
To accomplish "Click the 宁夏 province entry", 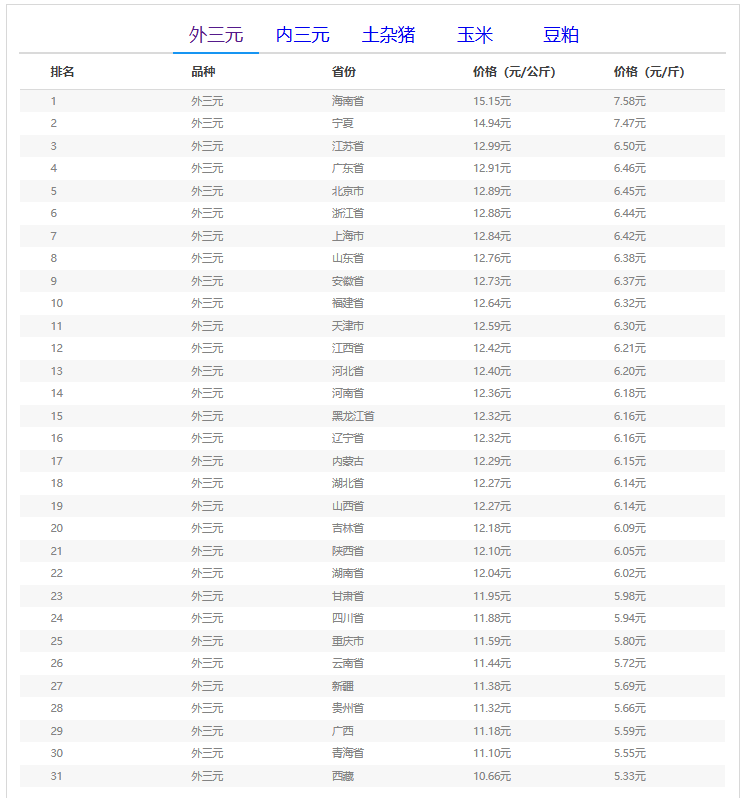I will coord(343,123).
